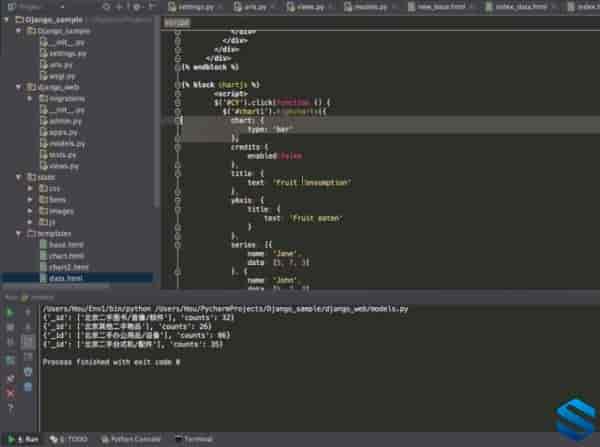Expand the css folder under static
The width and height of the screenshot is (600, 447).
pos(28,188)
